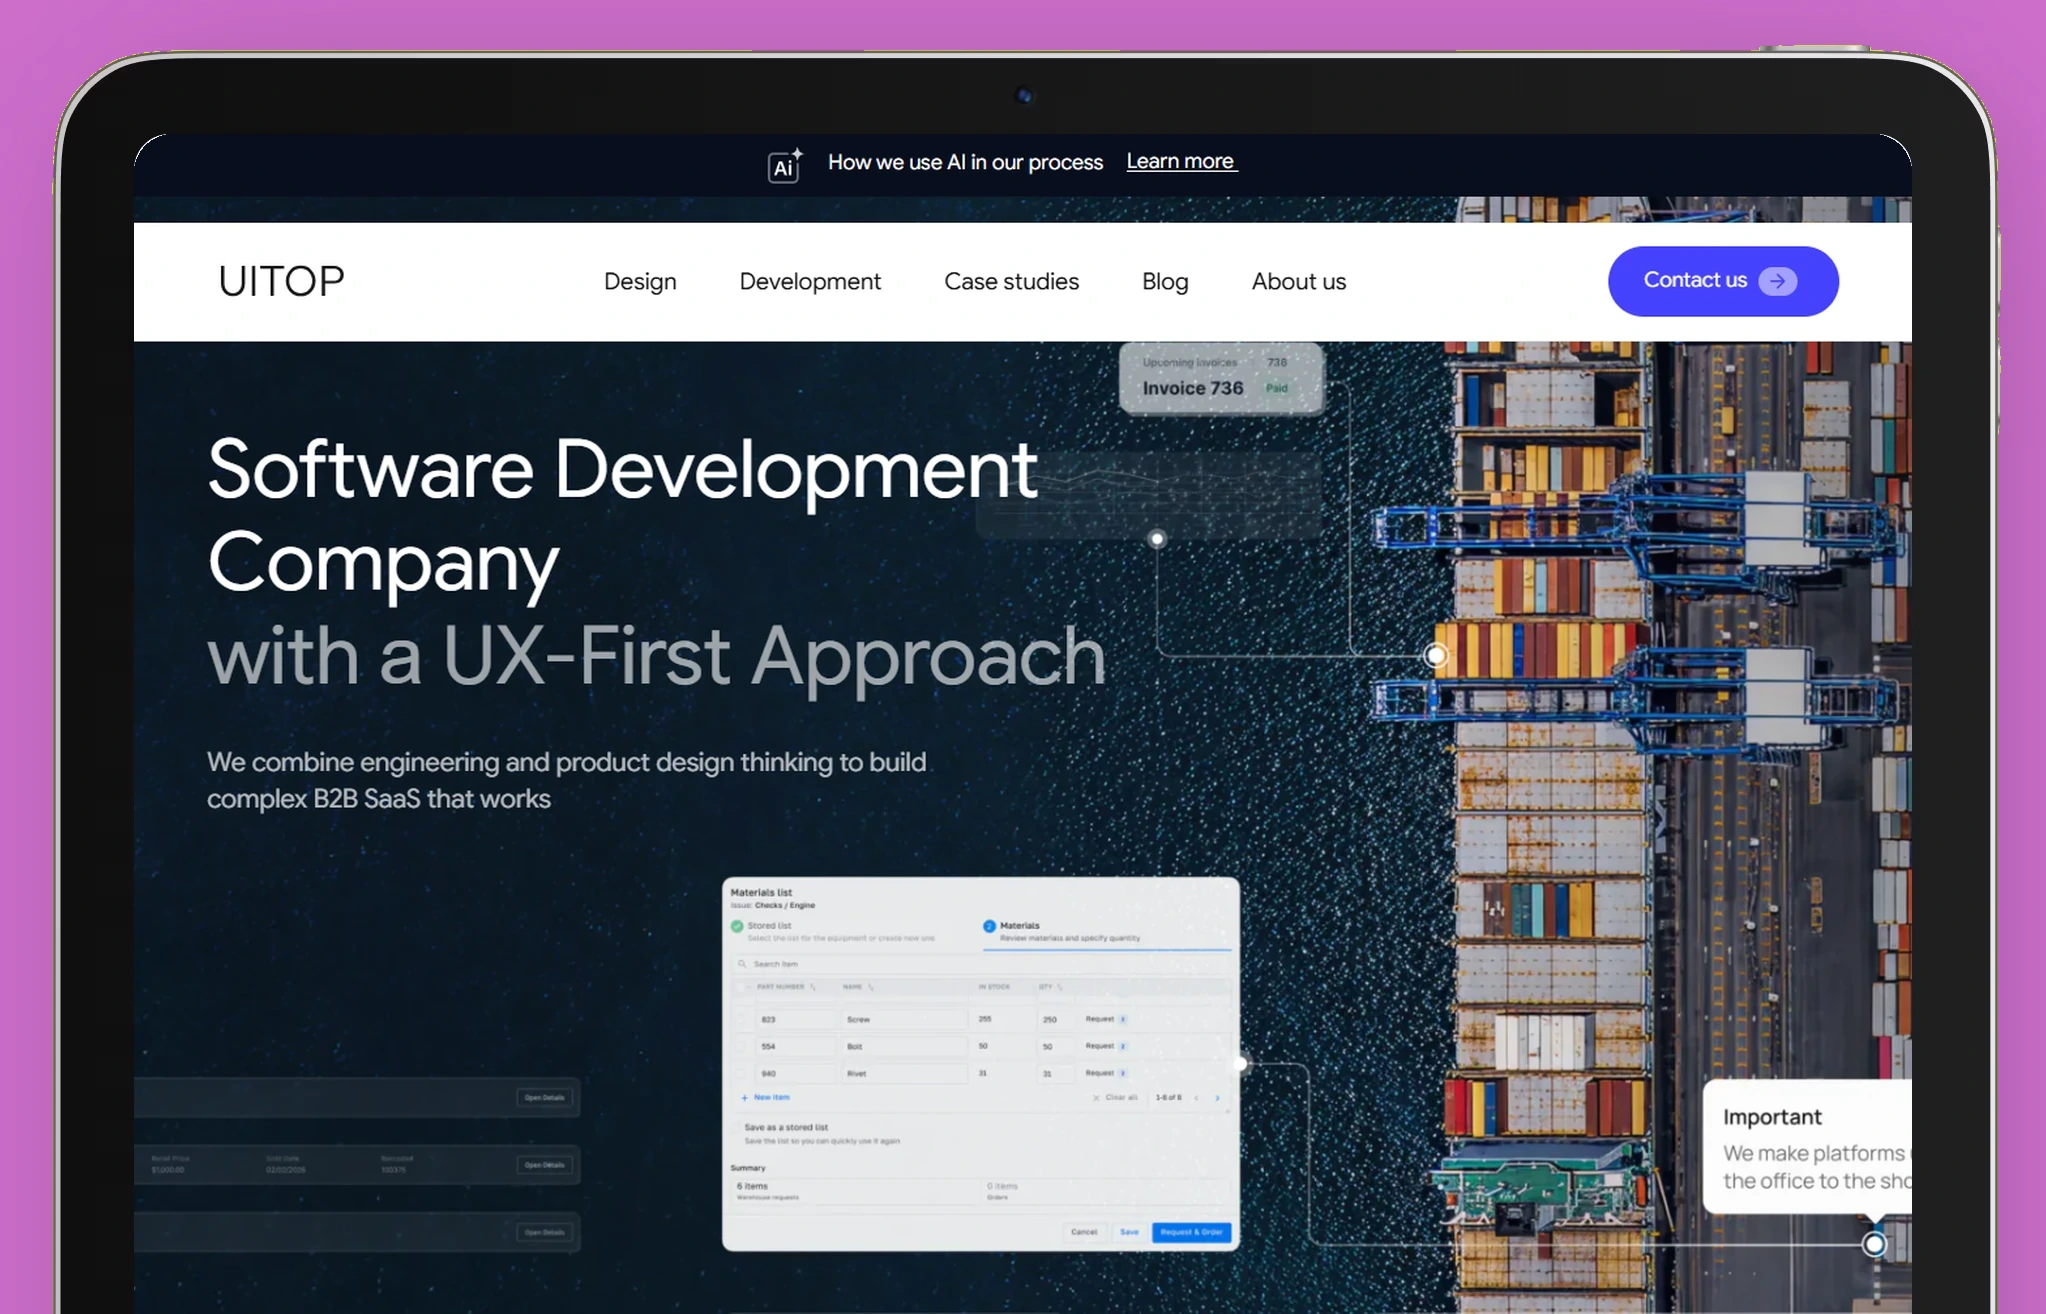Click the magnifier icon in Search item

(x=742, y=964)
